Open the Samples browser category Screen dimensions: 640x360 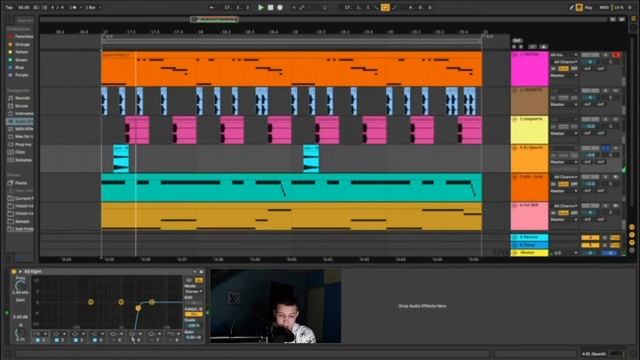click(20, 160)
